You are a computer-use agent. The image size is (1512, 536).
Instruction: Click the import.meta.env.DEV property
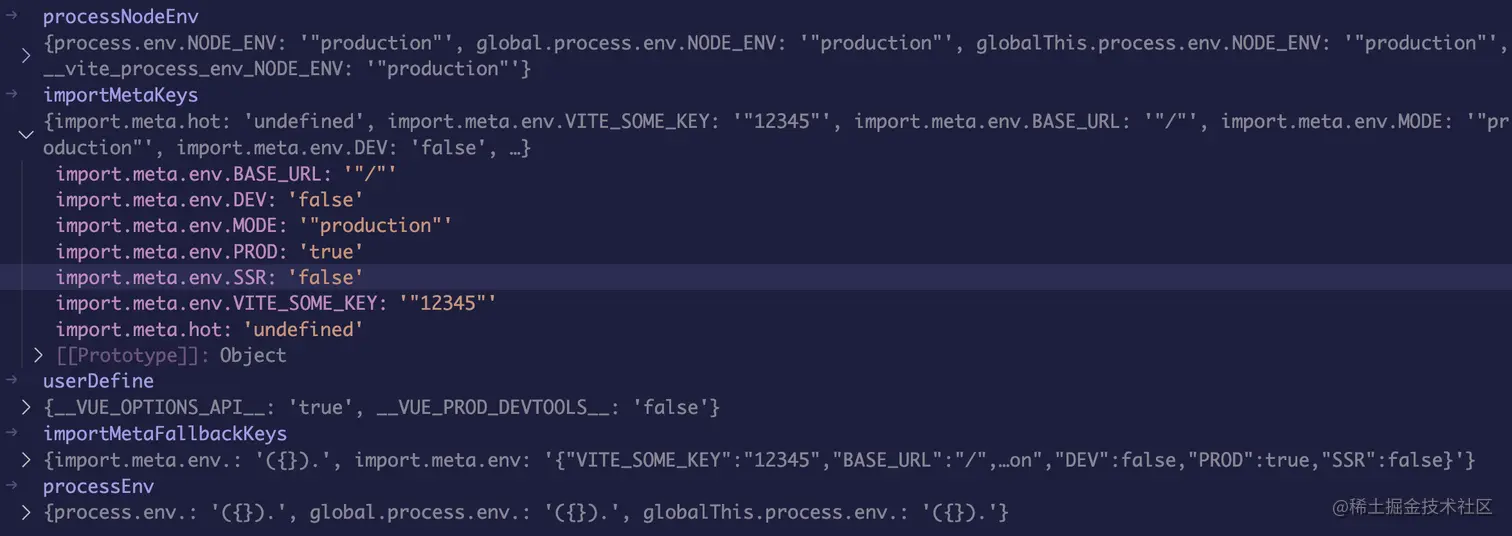pyautogui.click(x=210, y=199)
